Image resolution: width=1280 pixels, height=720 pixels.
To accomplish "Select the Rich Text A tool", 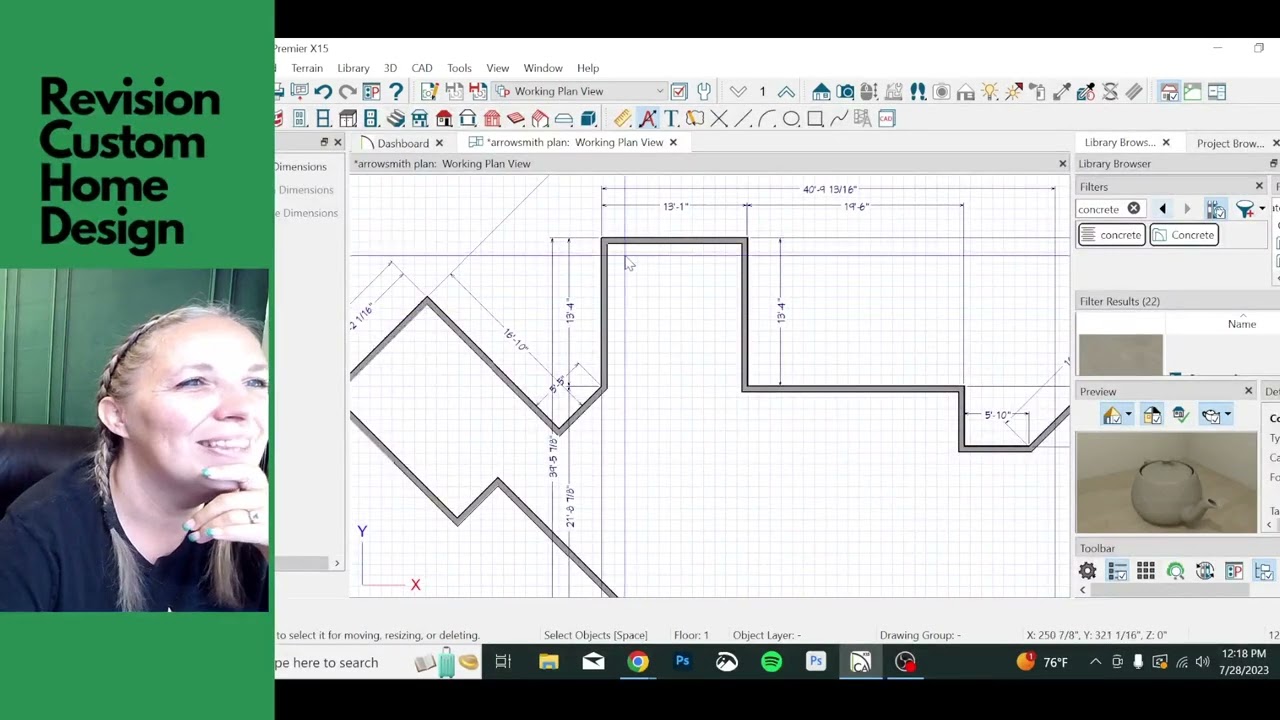I will click(648, 118).
